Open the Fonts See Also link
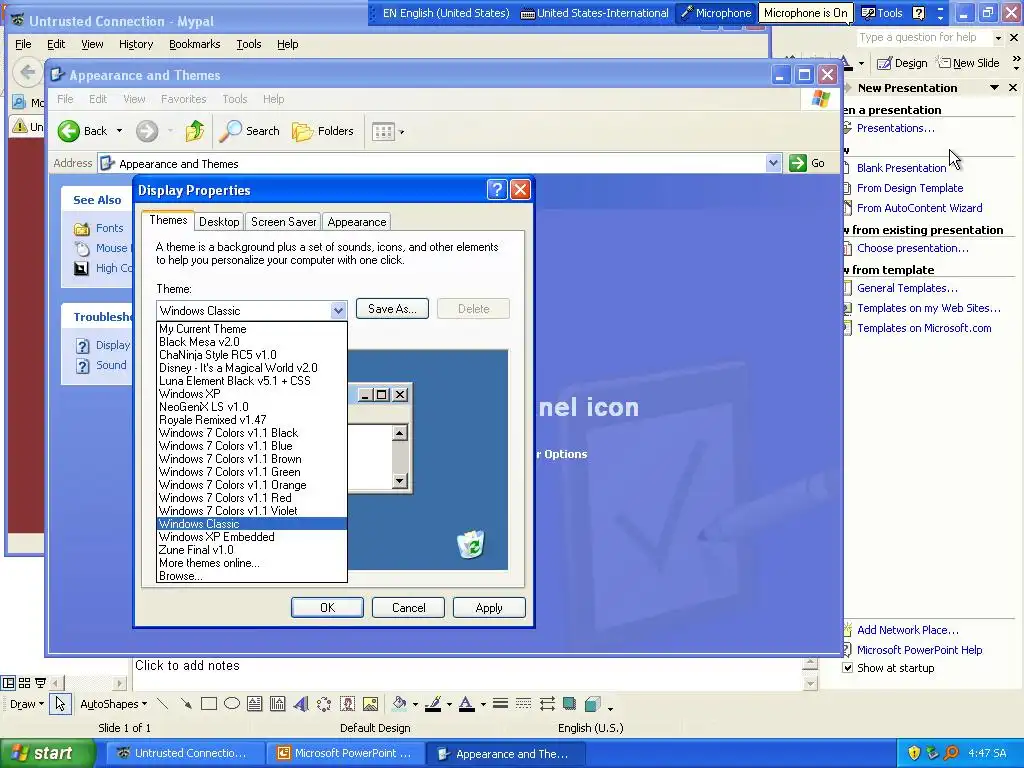This screenshot has width=1024, height=768. click(109, 228)
